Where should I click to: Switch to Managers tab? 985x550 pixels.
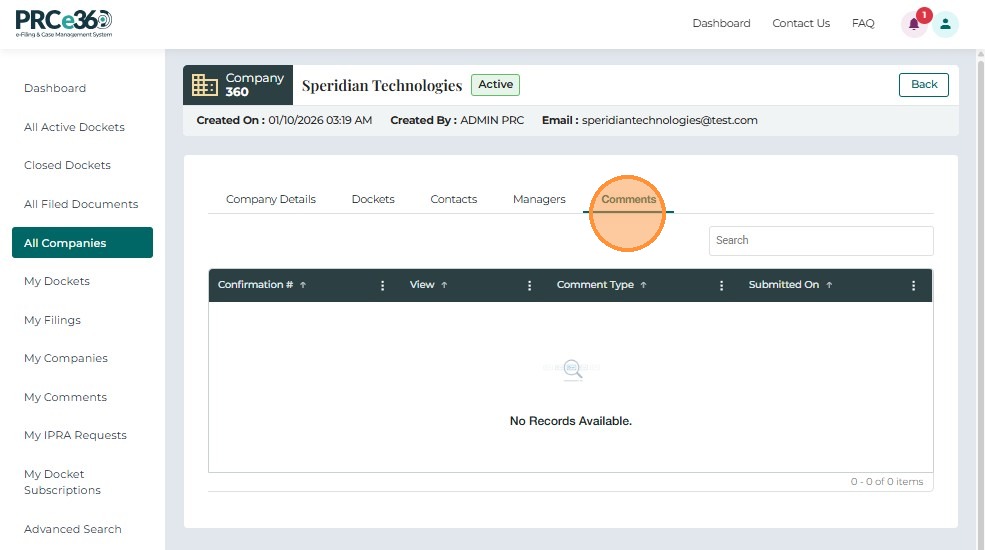[539, 199]
